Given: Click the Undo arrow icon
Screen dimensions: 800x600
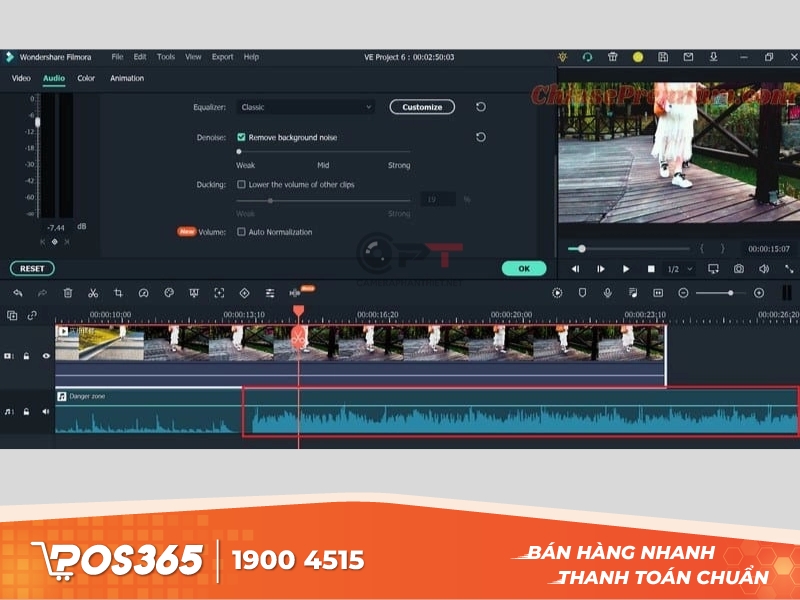Looking at the screenshot, I should [x=18, y=293].
